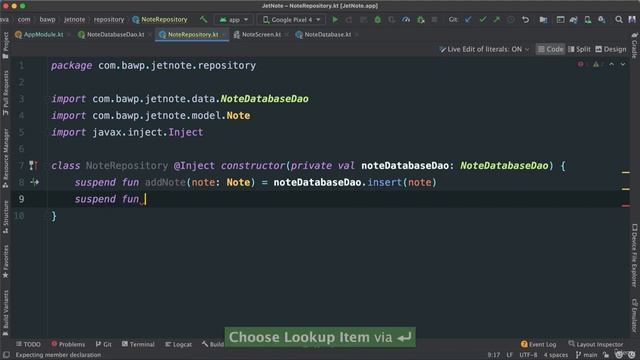Open the Pull Requests sidebar panel

pos(5,93)
